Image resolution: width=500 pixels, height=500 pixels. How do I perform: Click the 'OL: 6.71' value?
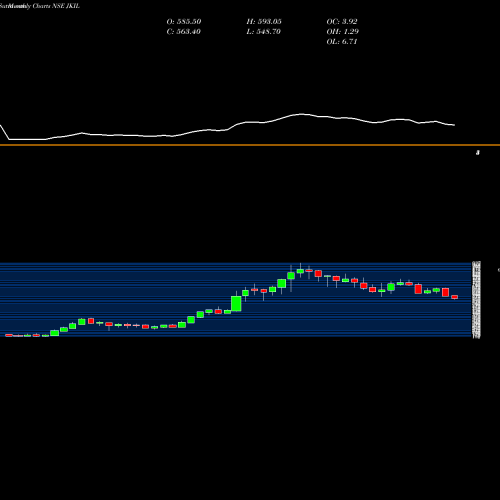(342, 41)
